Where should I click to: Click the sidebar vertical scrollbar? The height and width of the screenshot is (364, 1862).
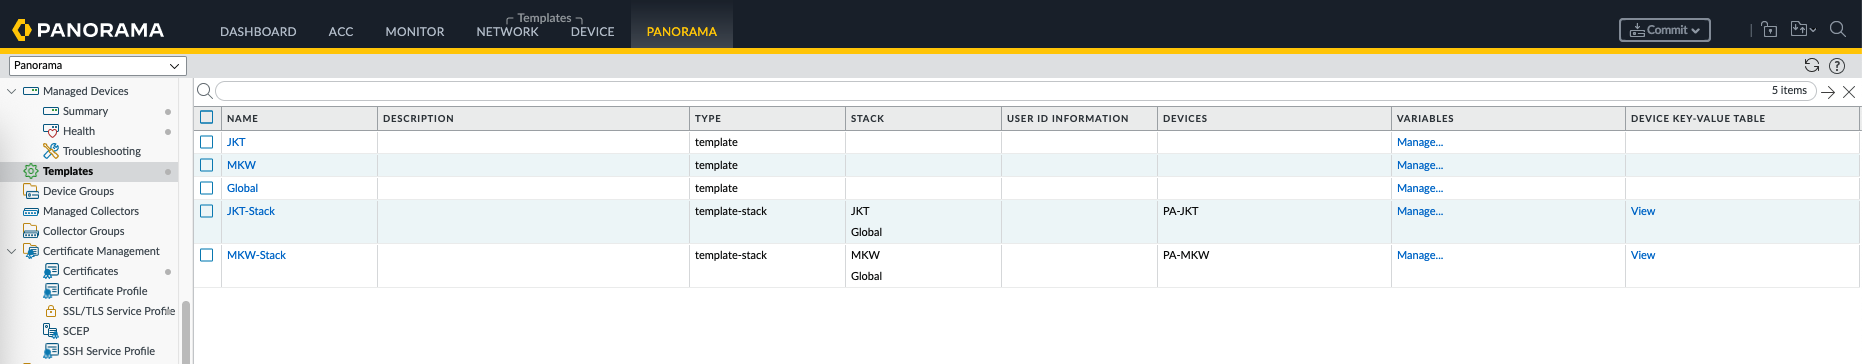tap(186, 332)
